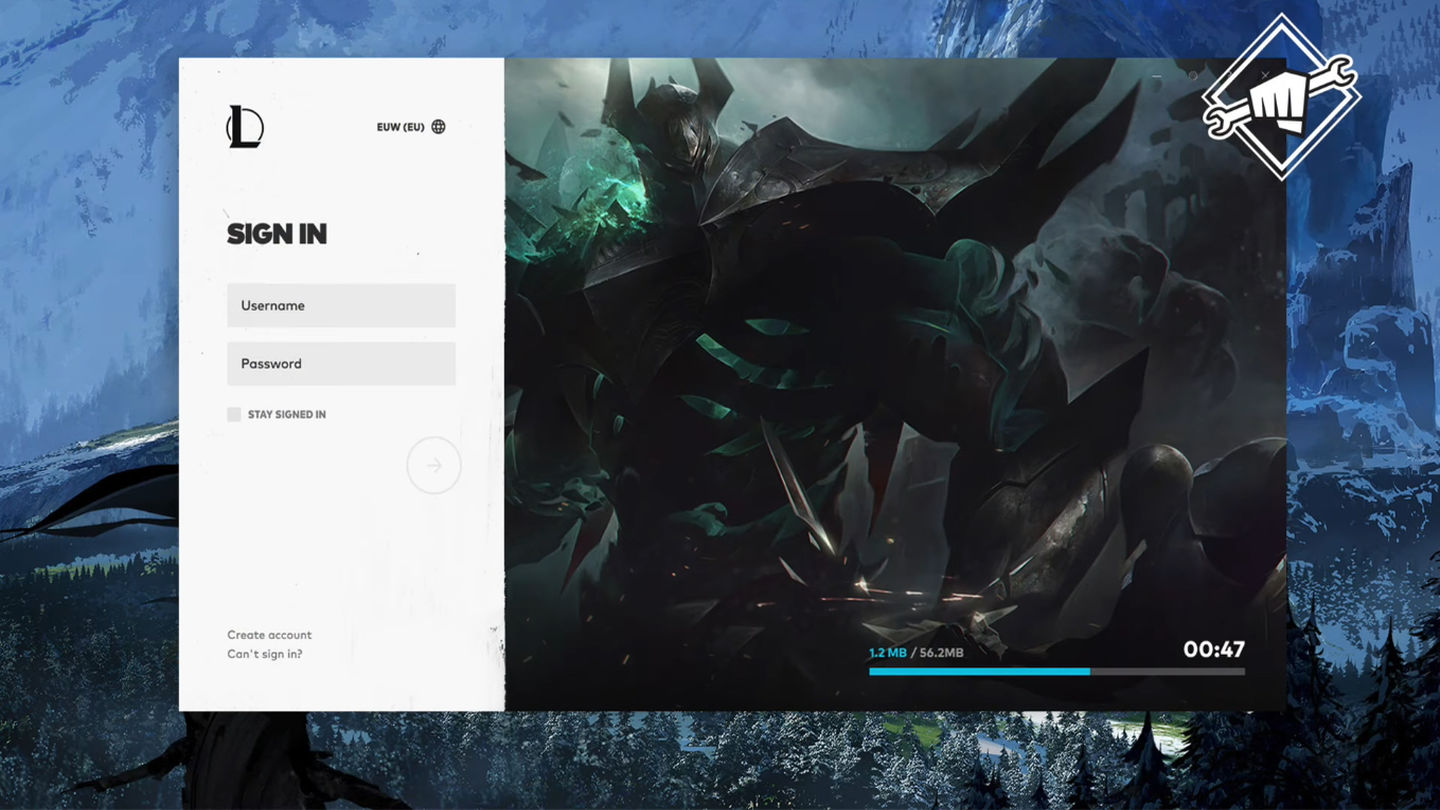
Task: Open the Can't sign in? link
Action: click(264, 654)
